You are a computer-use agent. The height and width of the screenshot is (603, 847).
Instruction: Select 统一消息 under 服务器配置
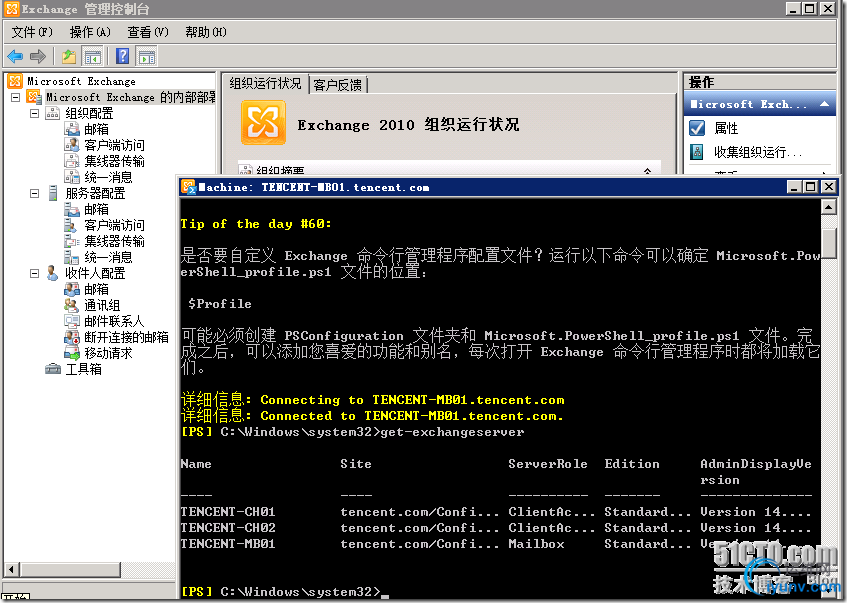click(x=108, y=257)
